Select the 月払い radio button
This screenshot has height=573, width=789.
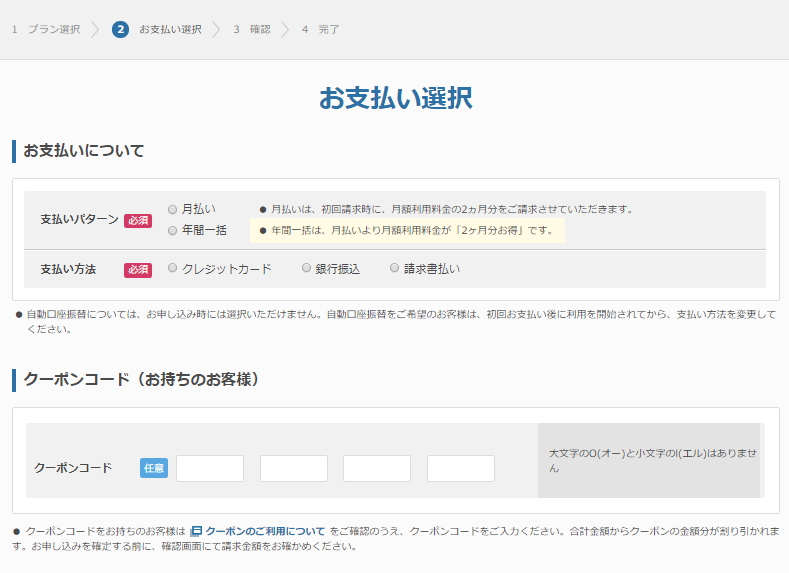[173, 209]
